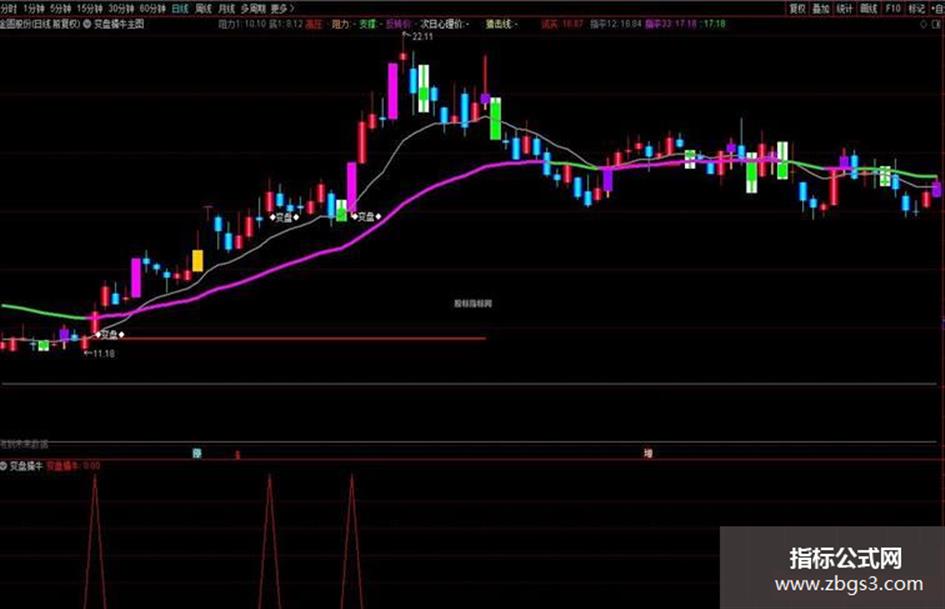This screenshot has width=945, height=609.
Task: Open main chart indicator settings icon
Action: click(x=87, y=24)
